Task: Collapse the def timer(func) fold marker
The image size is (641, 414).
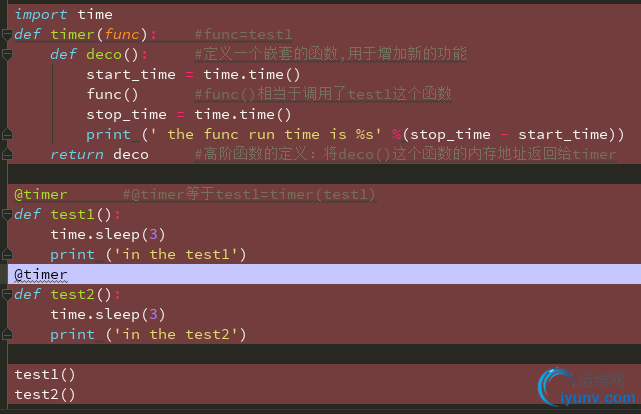Action: click(5, 35)
